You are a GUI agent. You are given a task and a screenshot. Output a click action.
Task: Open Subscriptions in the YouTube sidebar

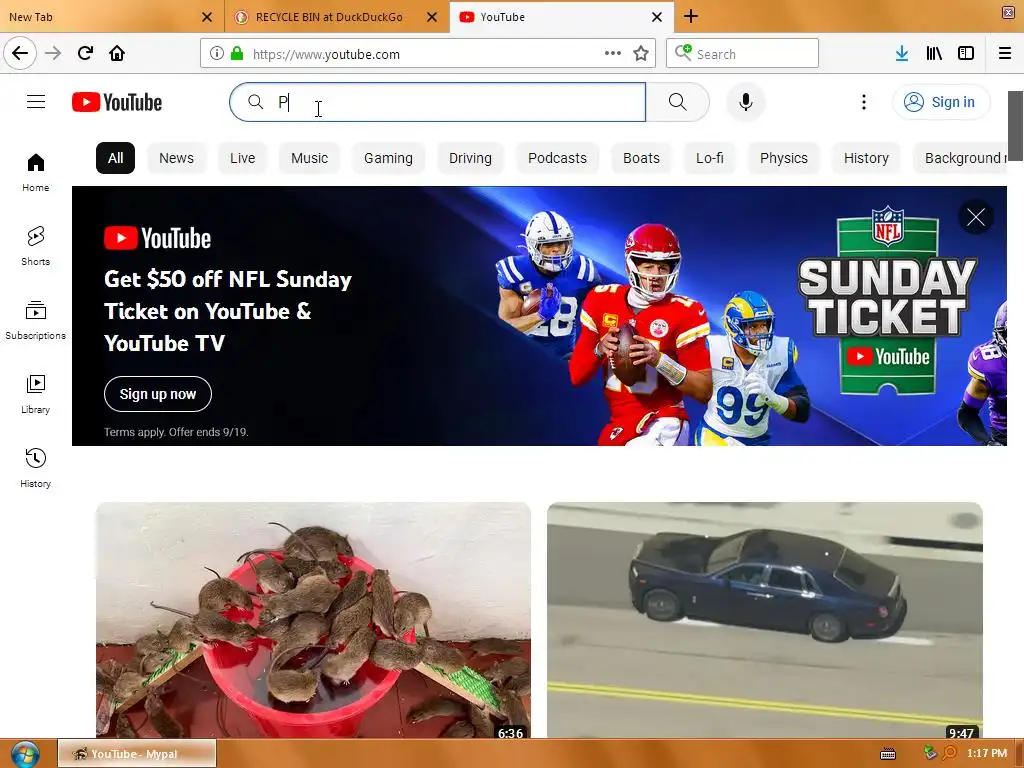(35, 320)
